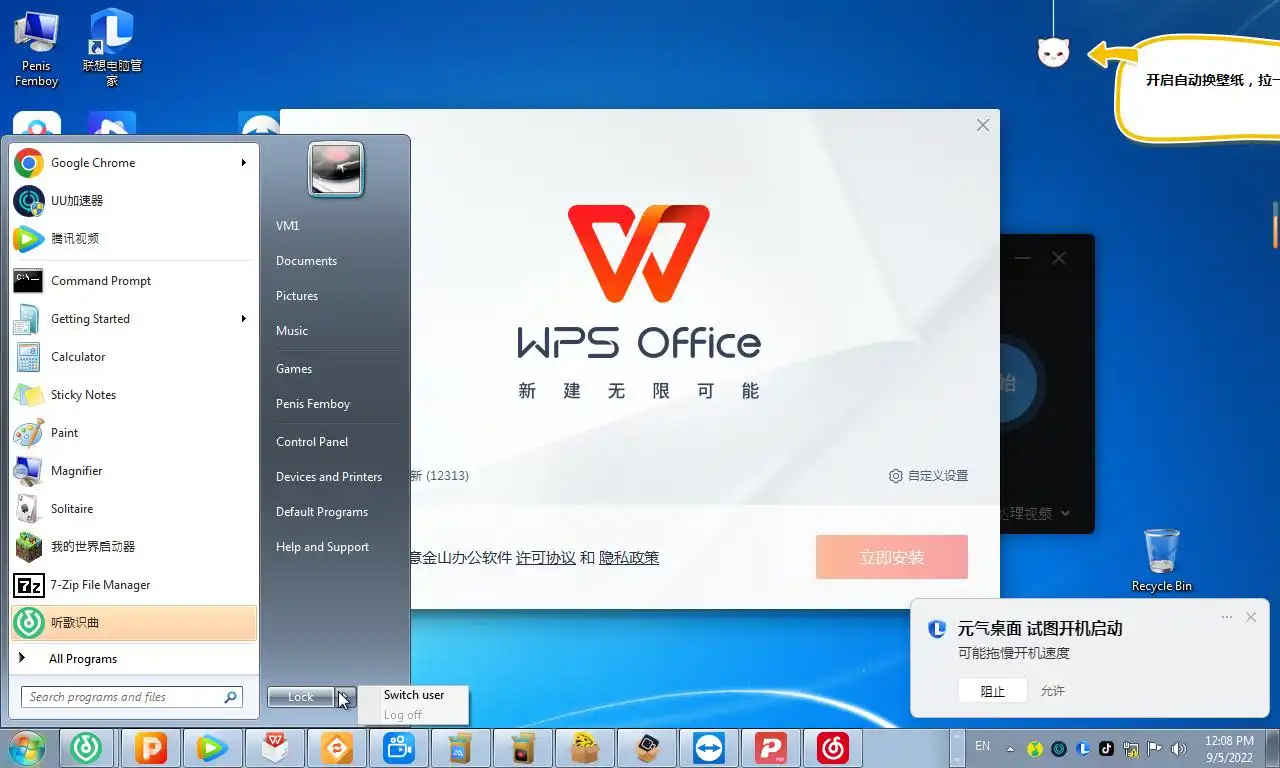
Task: Click EN language indicator
Action: (x=982, y=746)
